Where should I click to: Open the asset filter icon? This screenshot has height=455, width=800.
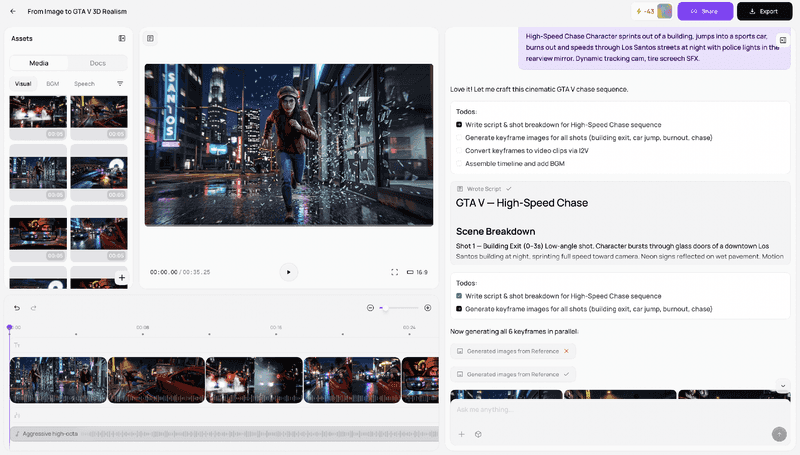pos(120,84)
